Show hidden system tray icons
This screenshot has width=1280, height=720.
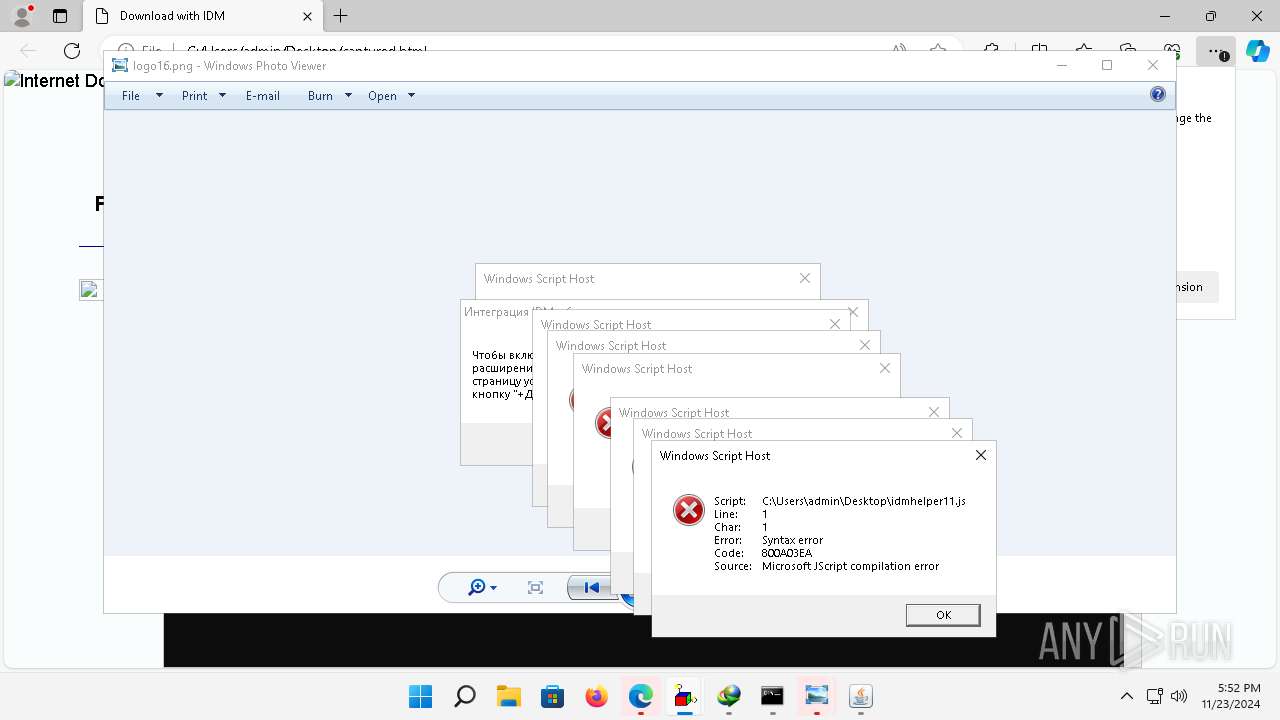tap(1127, 696)
